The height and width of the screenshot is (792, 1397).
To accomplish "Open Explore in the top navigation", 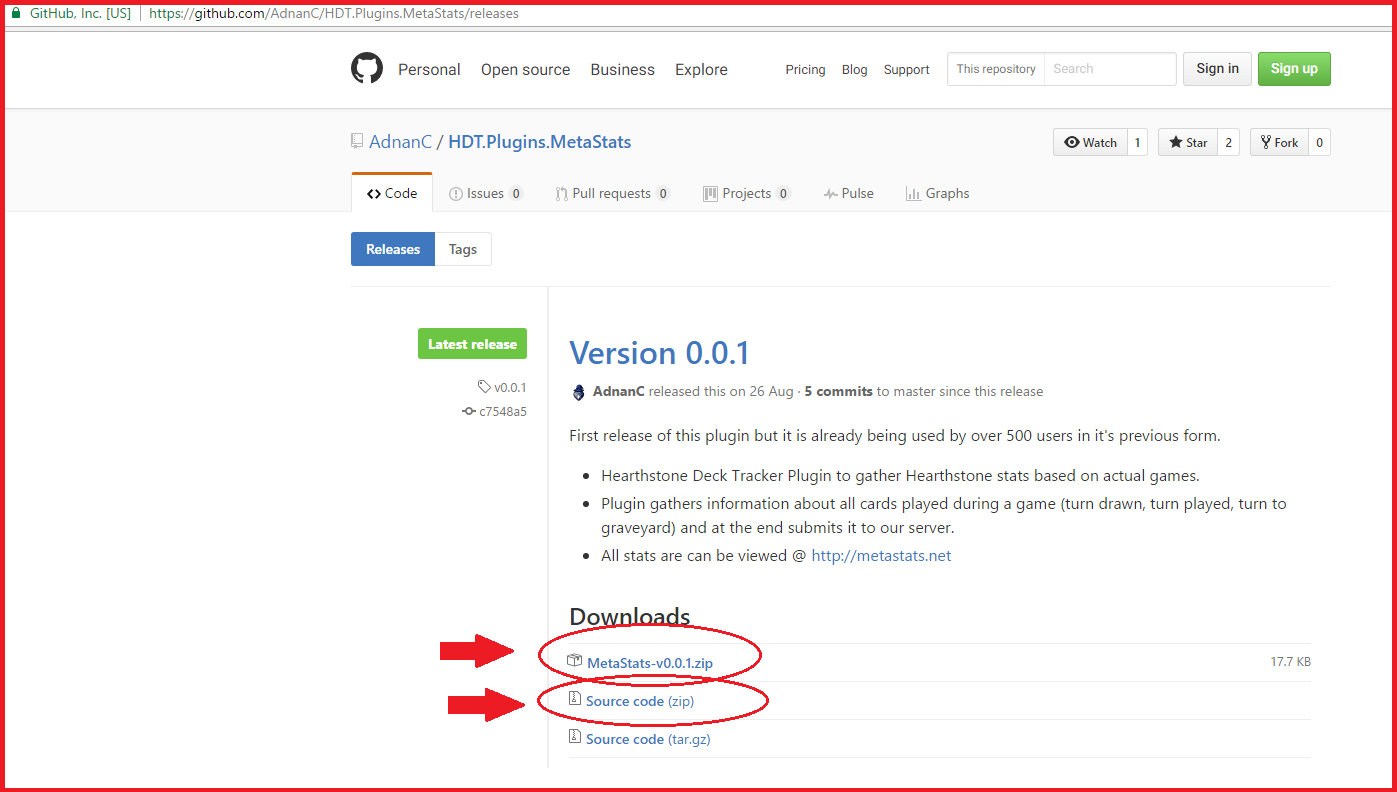I will coord(701,70).
